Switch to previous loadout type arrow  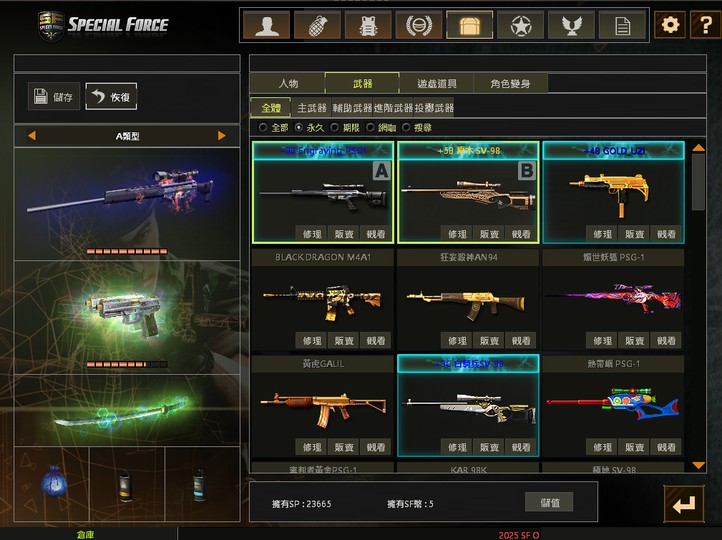(x=32, y=136)
